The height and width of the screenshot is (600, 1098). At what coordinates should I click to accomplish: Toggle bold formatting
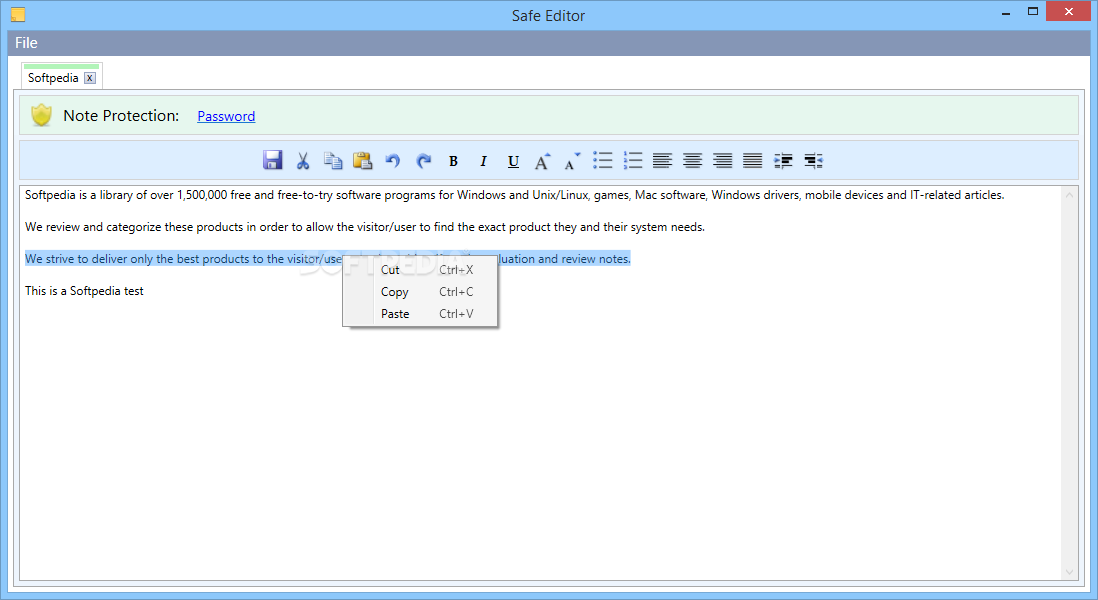coord(453,161)
